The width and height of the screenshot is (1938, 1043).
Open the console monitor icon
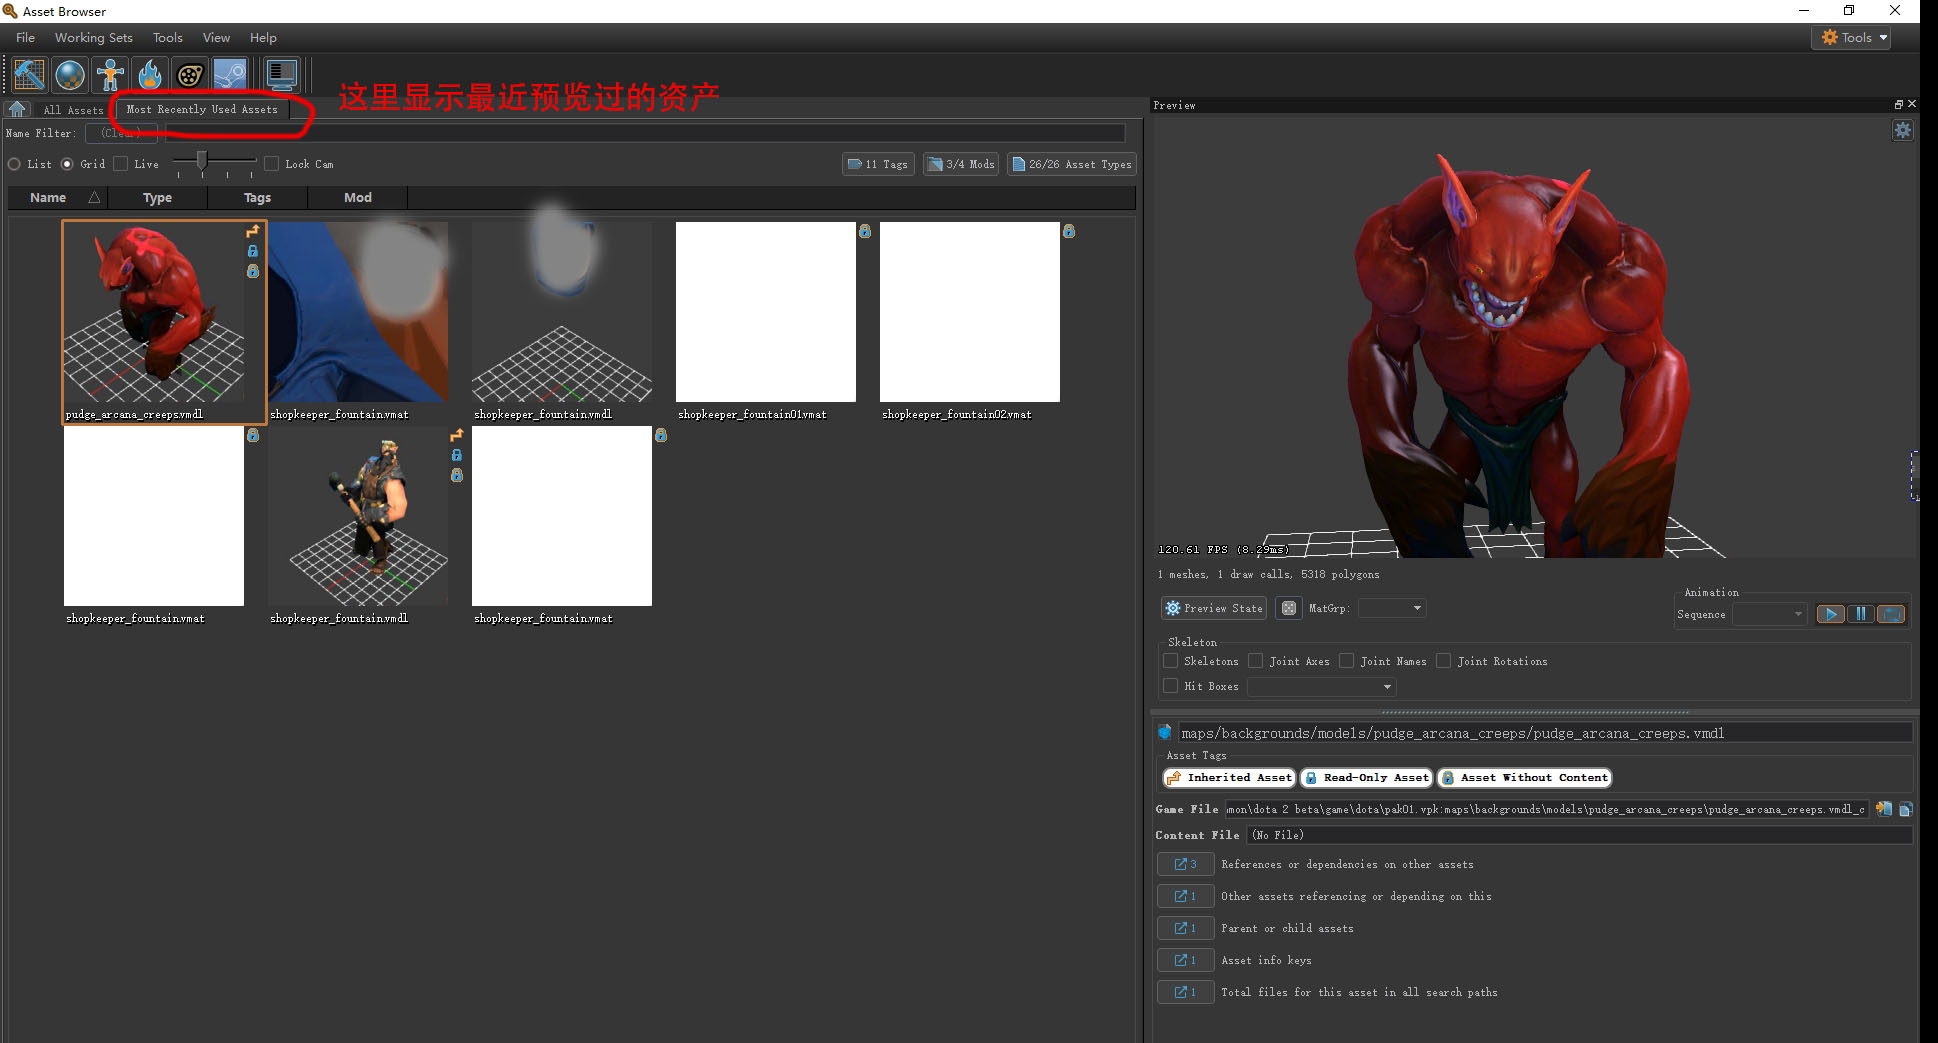click(282, 74)
